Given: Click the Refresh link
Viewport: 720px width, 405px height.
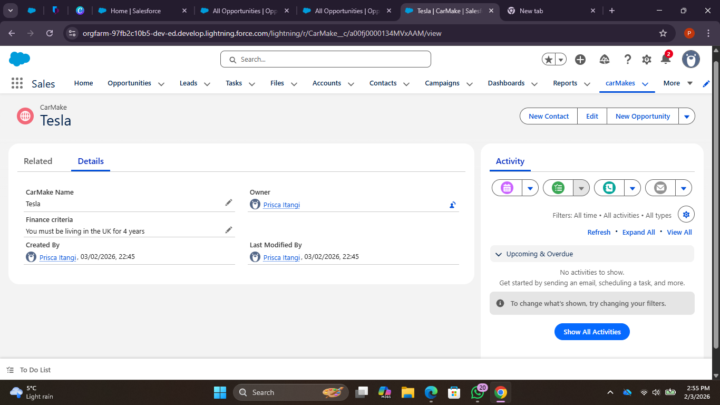Looking at the screenshot, I should click(599, 232).
